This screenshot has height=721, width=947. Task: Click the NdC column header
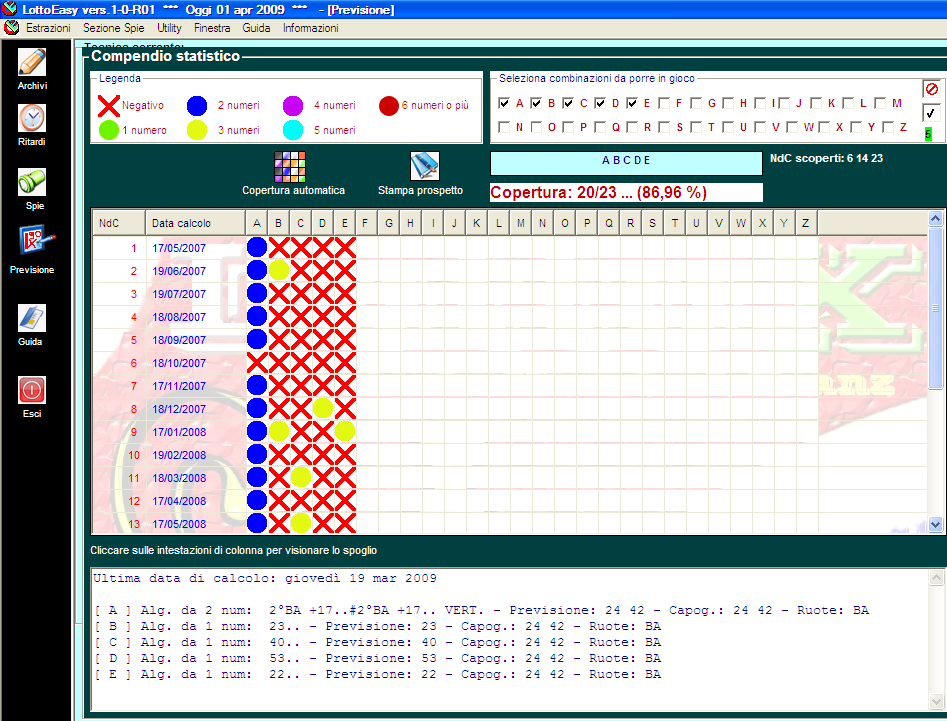(119, 223)
